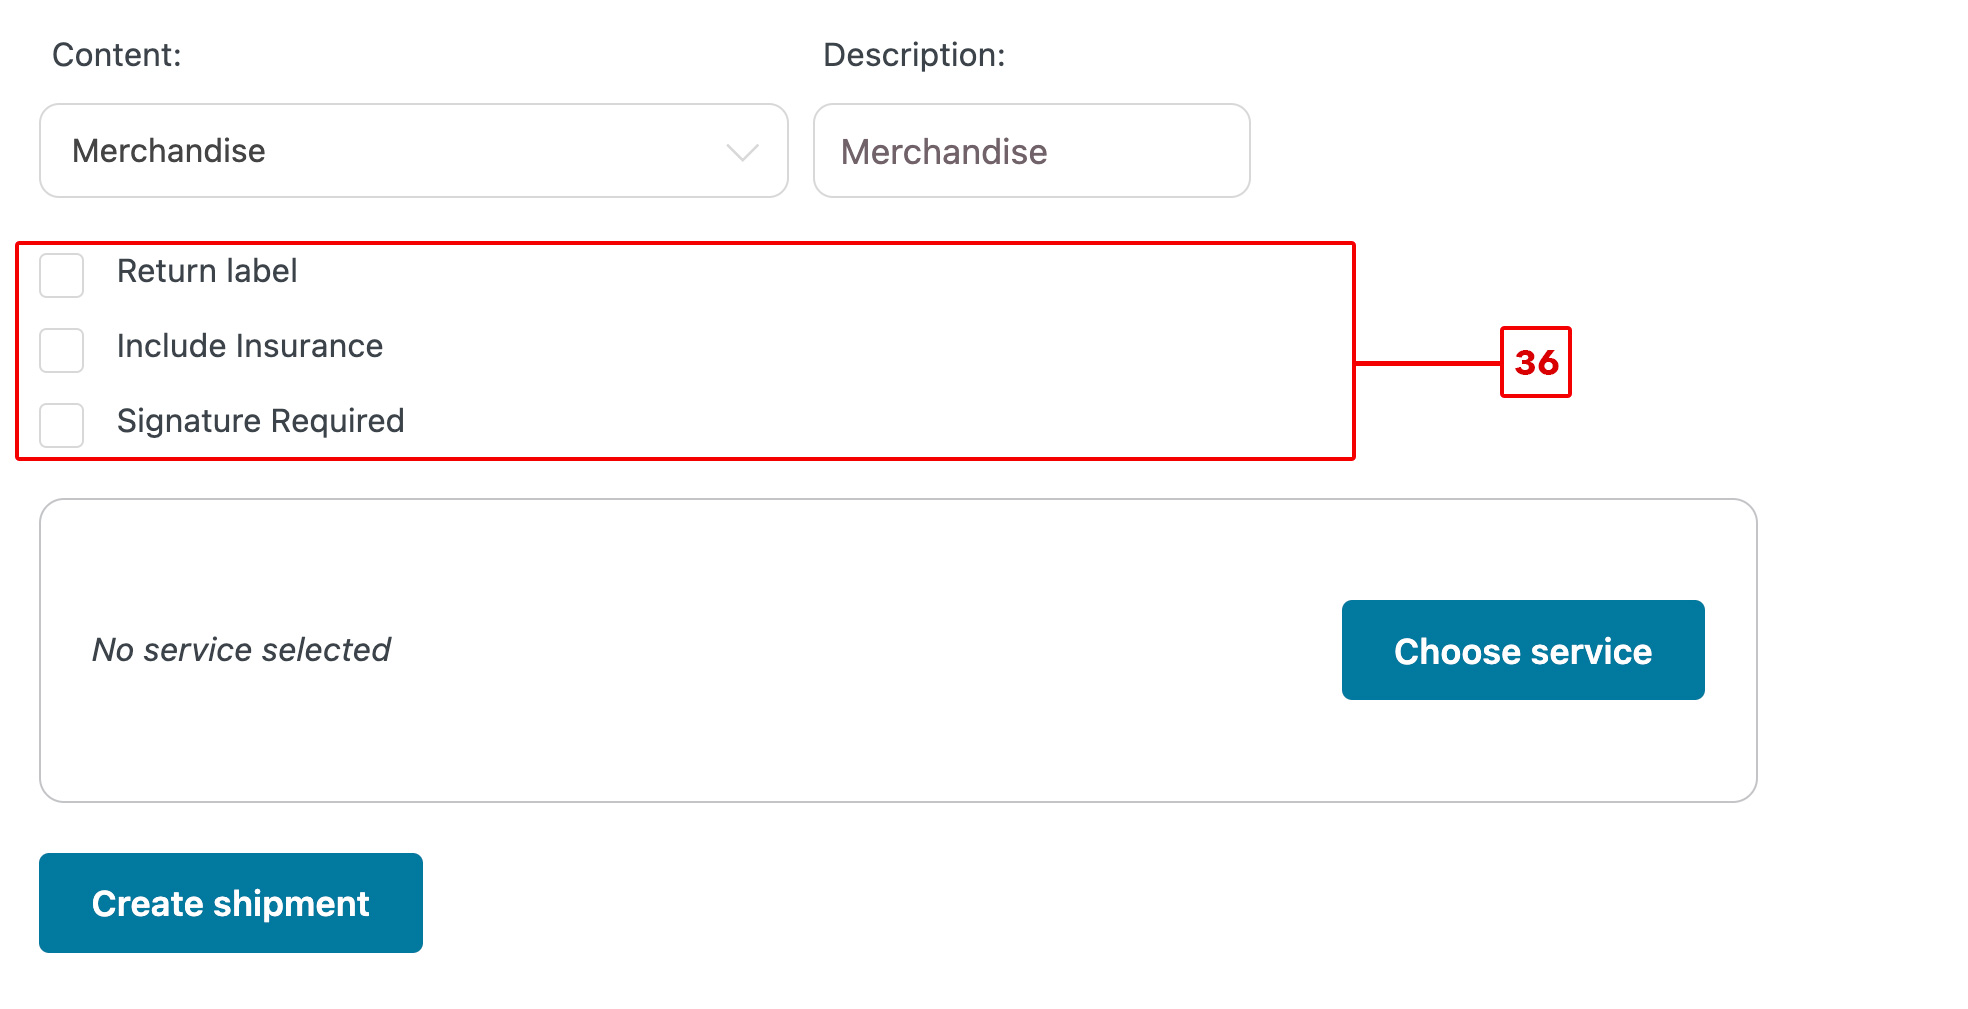Click the 'Content:' field label
Image resolution: width=1968 pixels, height=1009 pixels.
click(x=117, y=55)
